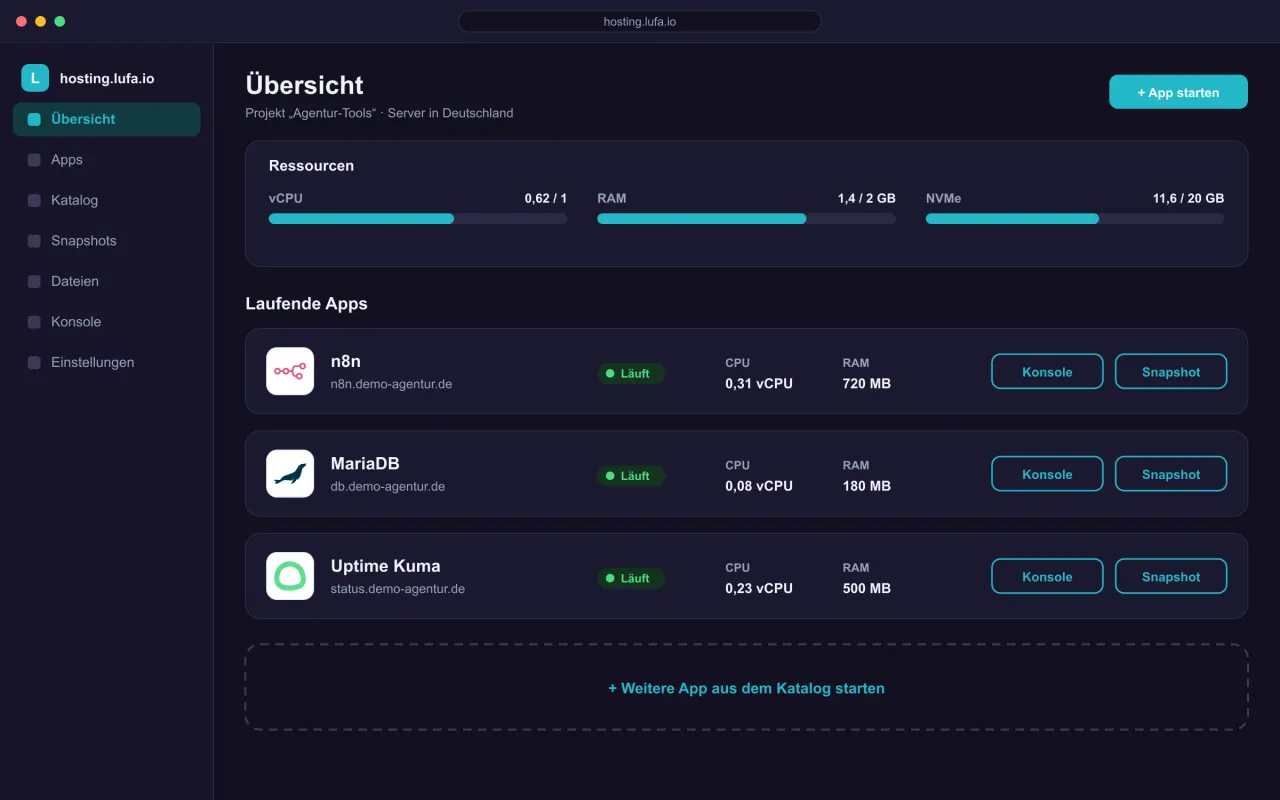The height and width of the screenshot is (800, 1280).
Task: Click the Apps sidebar icon
Action: pyautogui.click(x=34, y=160)
